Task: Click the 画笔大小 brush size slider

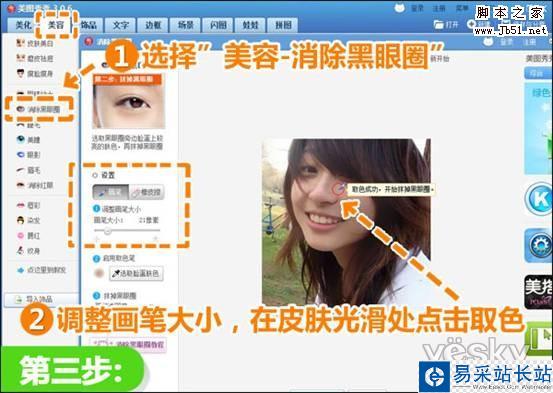Action: [x=127, y=231]
